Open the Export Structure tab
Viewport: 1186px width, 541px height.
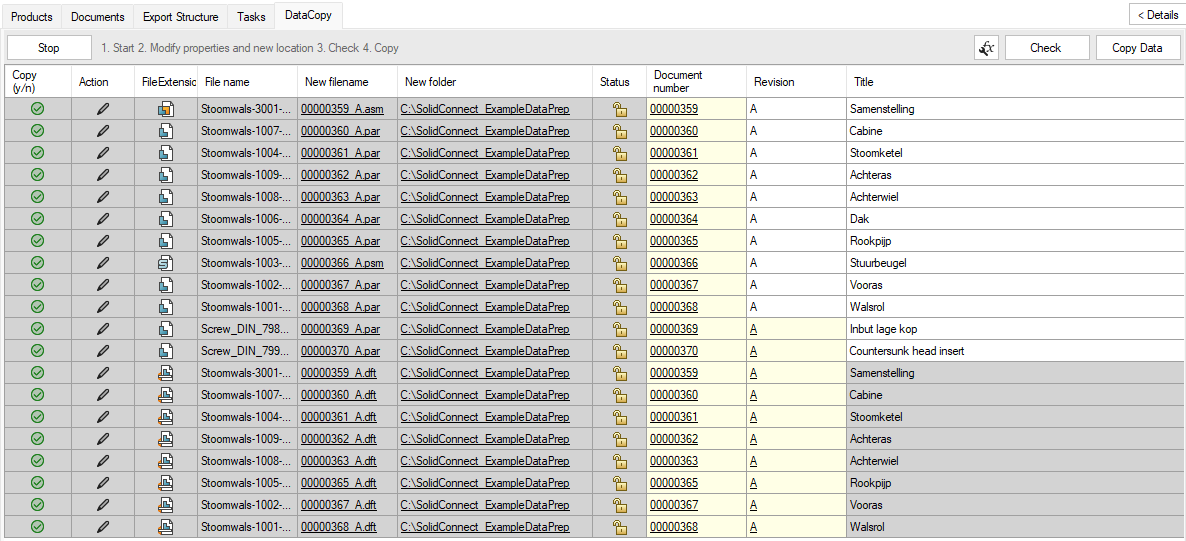coord(181,16)
